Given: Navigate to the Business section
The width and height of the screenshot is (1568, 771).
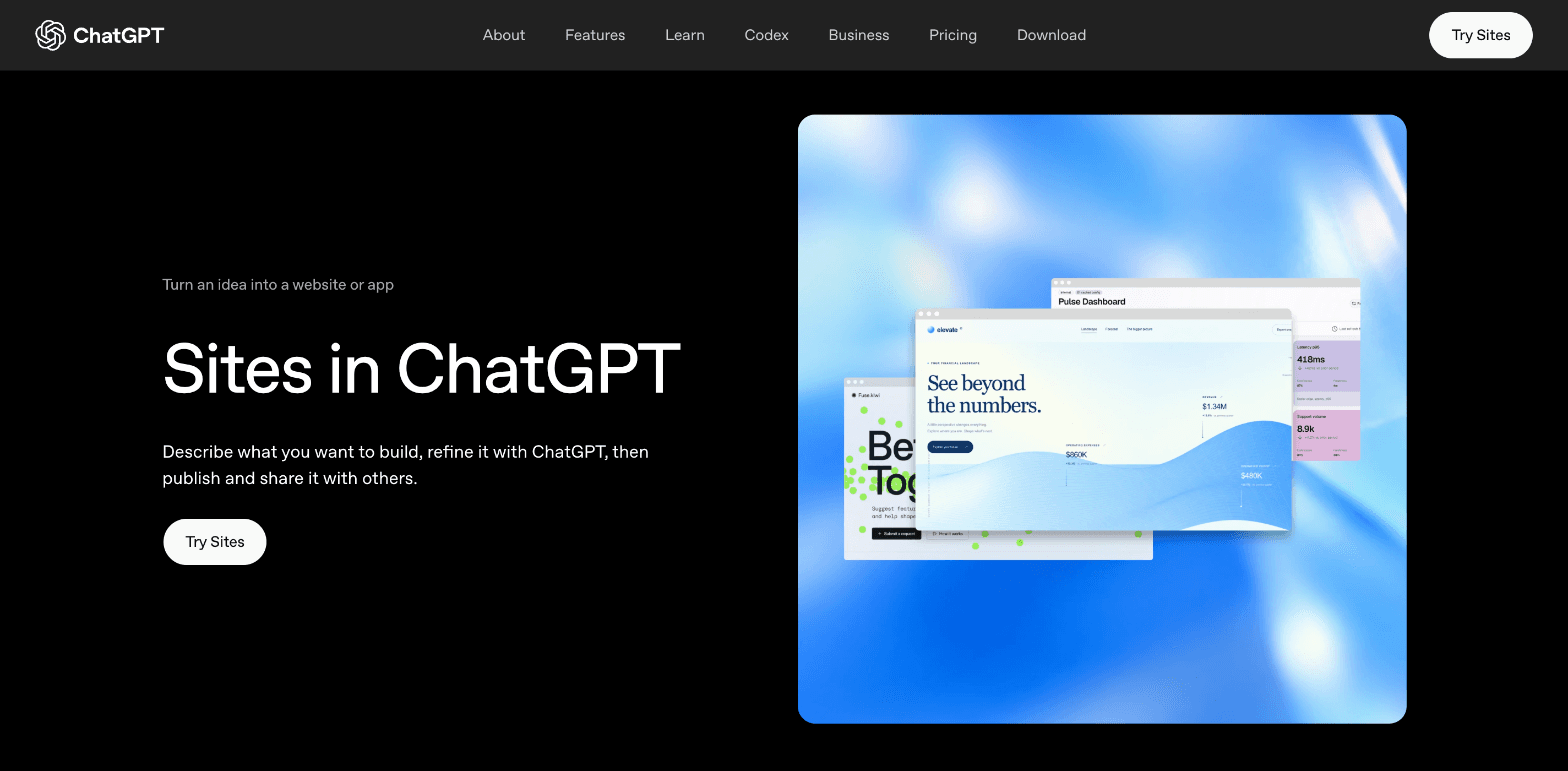Looking at the screenshot, I should (x=859, y=35).
